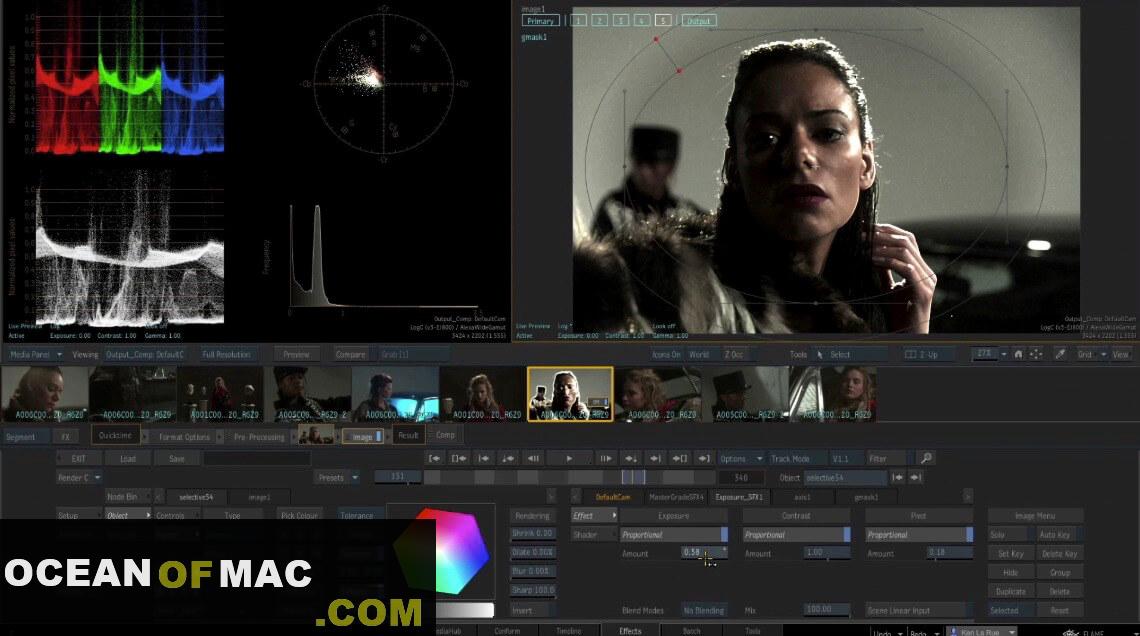Open the Contrast Proportional dropdown
This screenshot has height=636, width=1140.
pos(796,535)
